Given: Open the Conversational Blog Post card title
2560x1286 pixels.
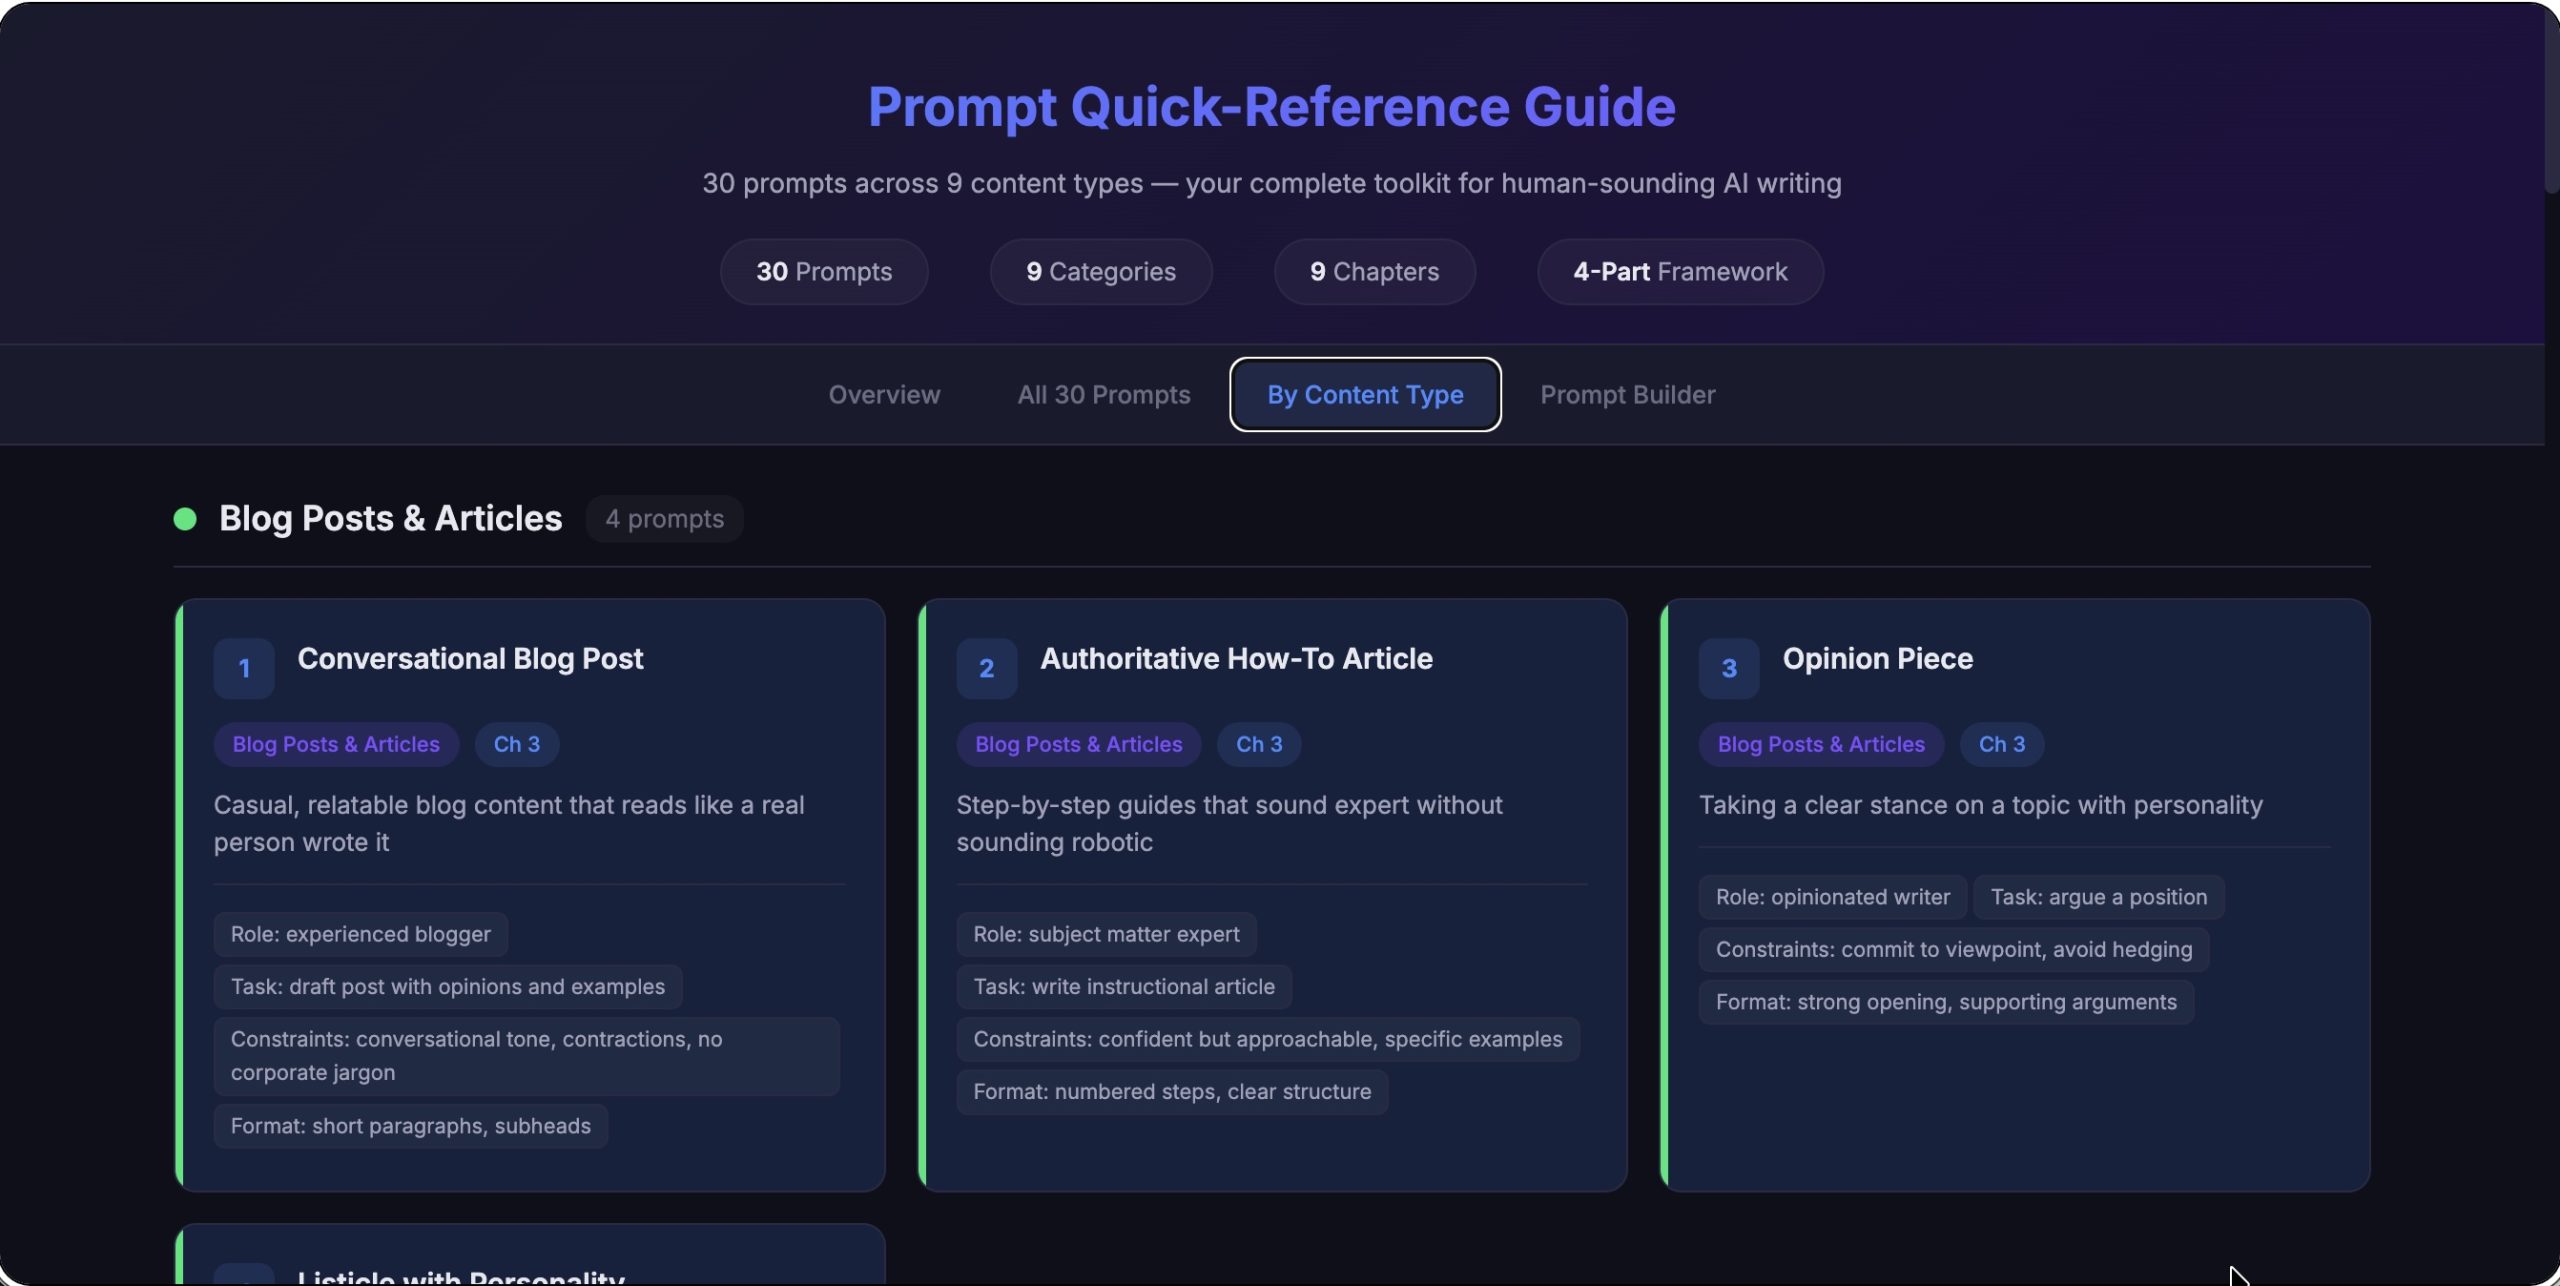Looking at the screenshot, I should pyautogui.click(x=470, y=659).
